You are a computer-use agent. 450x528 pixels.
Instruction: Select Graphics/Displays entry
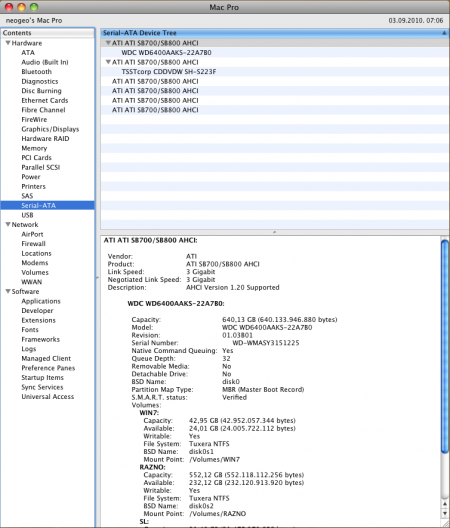[x=50, y=129]
